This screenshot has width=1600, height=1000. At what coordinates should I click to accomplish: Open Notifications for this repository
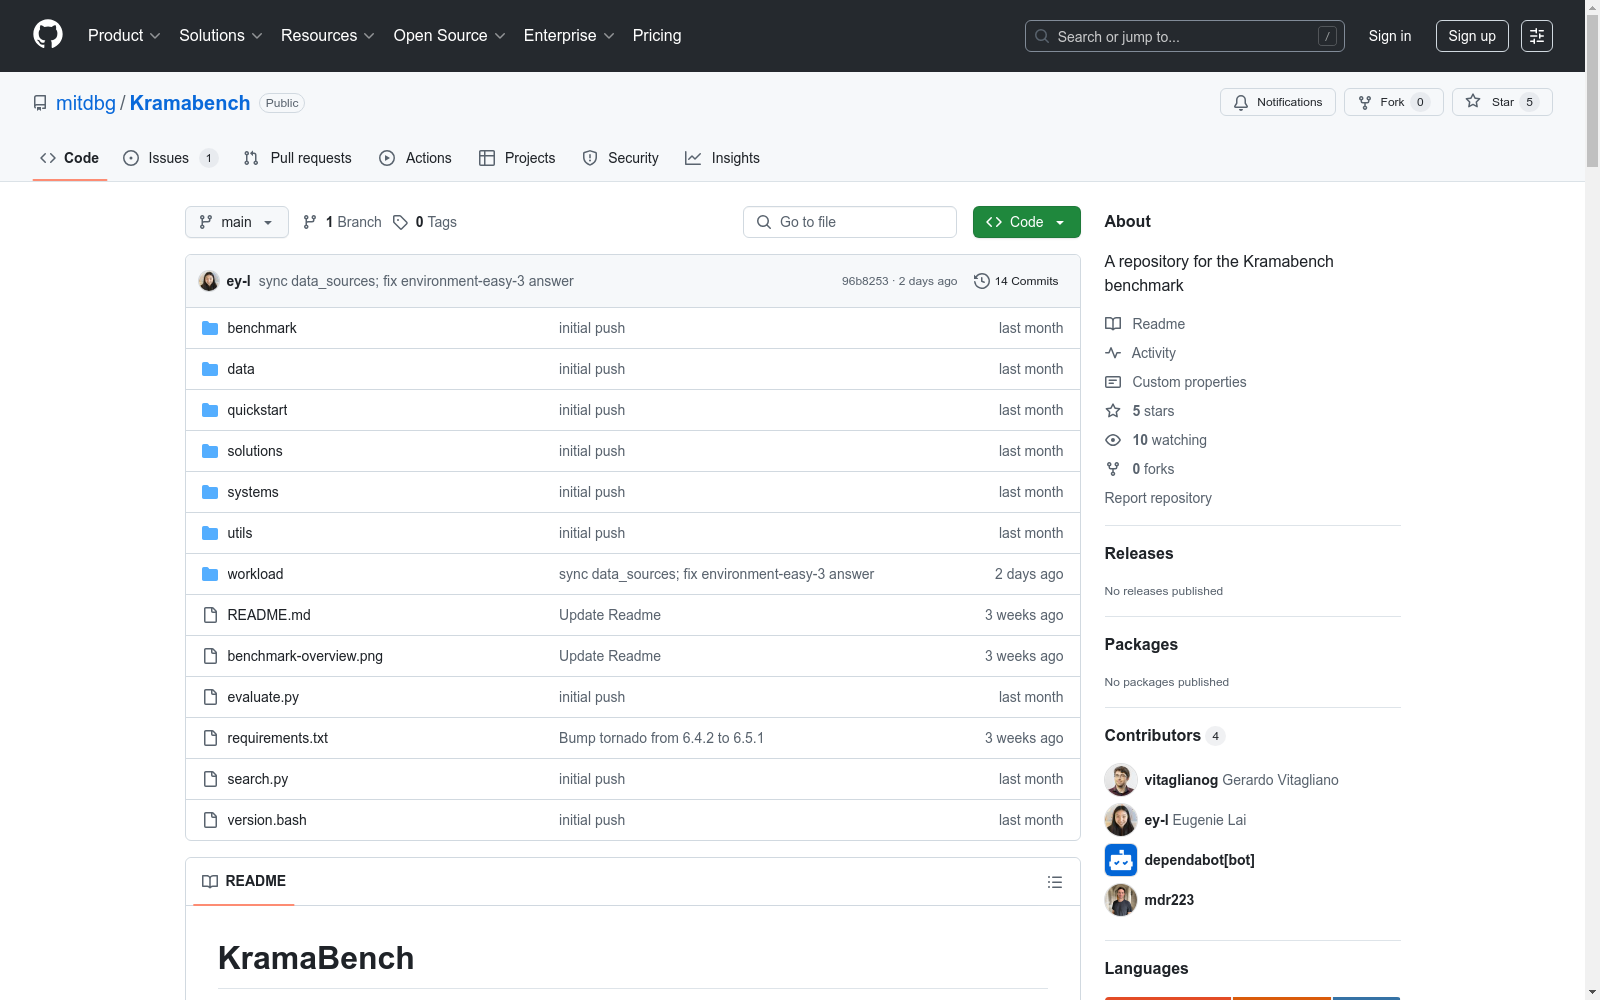tap(1277, 102)
